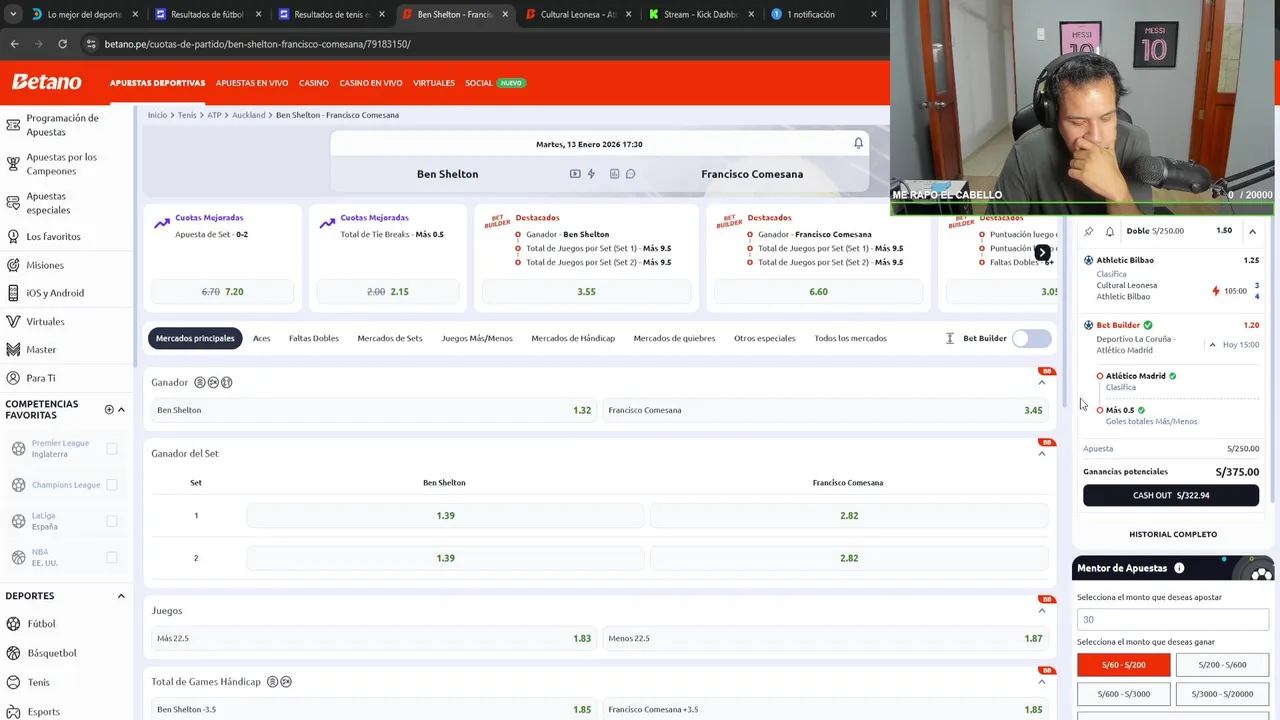The image size is (1280, 720).
Task: Open the Social menu item
Action: click(479, 83)
